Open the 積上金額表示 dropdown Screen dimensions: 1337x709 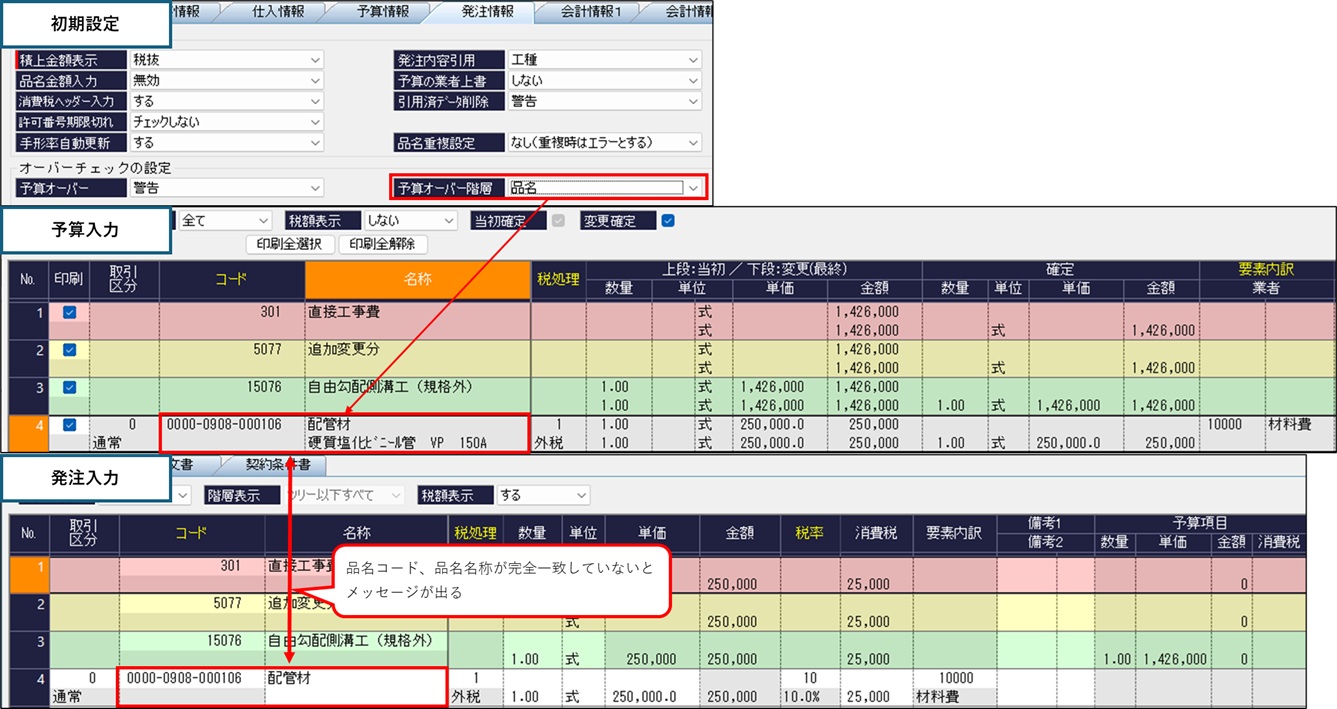click(315, 60)
